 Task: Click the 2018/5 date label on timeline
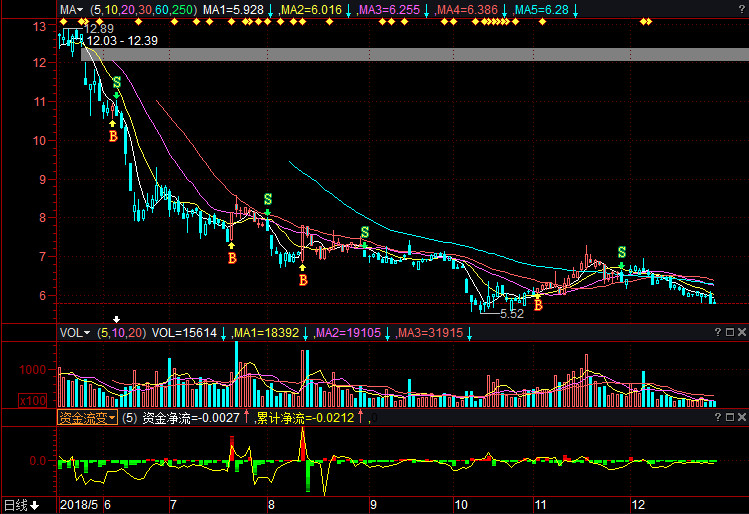tap(77, 504)
